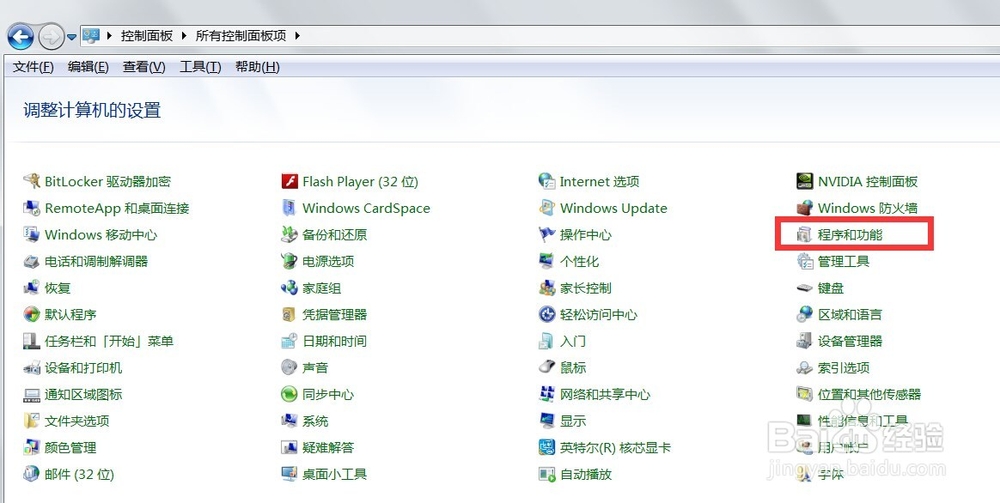Click the blue Back navigation button
Screen dimensions: 1000x503
coord(20,36)
